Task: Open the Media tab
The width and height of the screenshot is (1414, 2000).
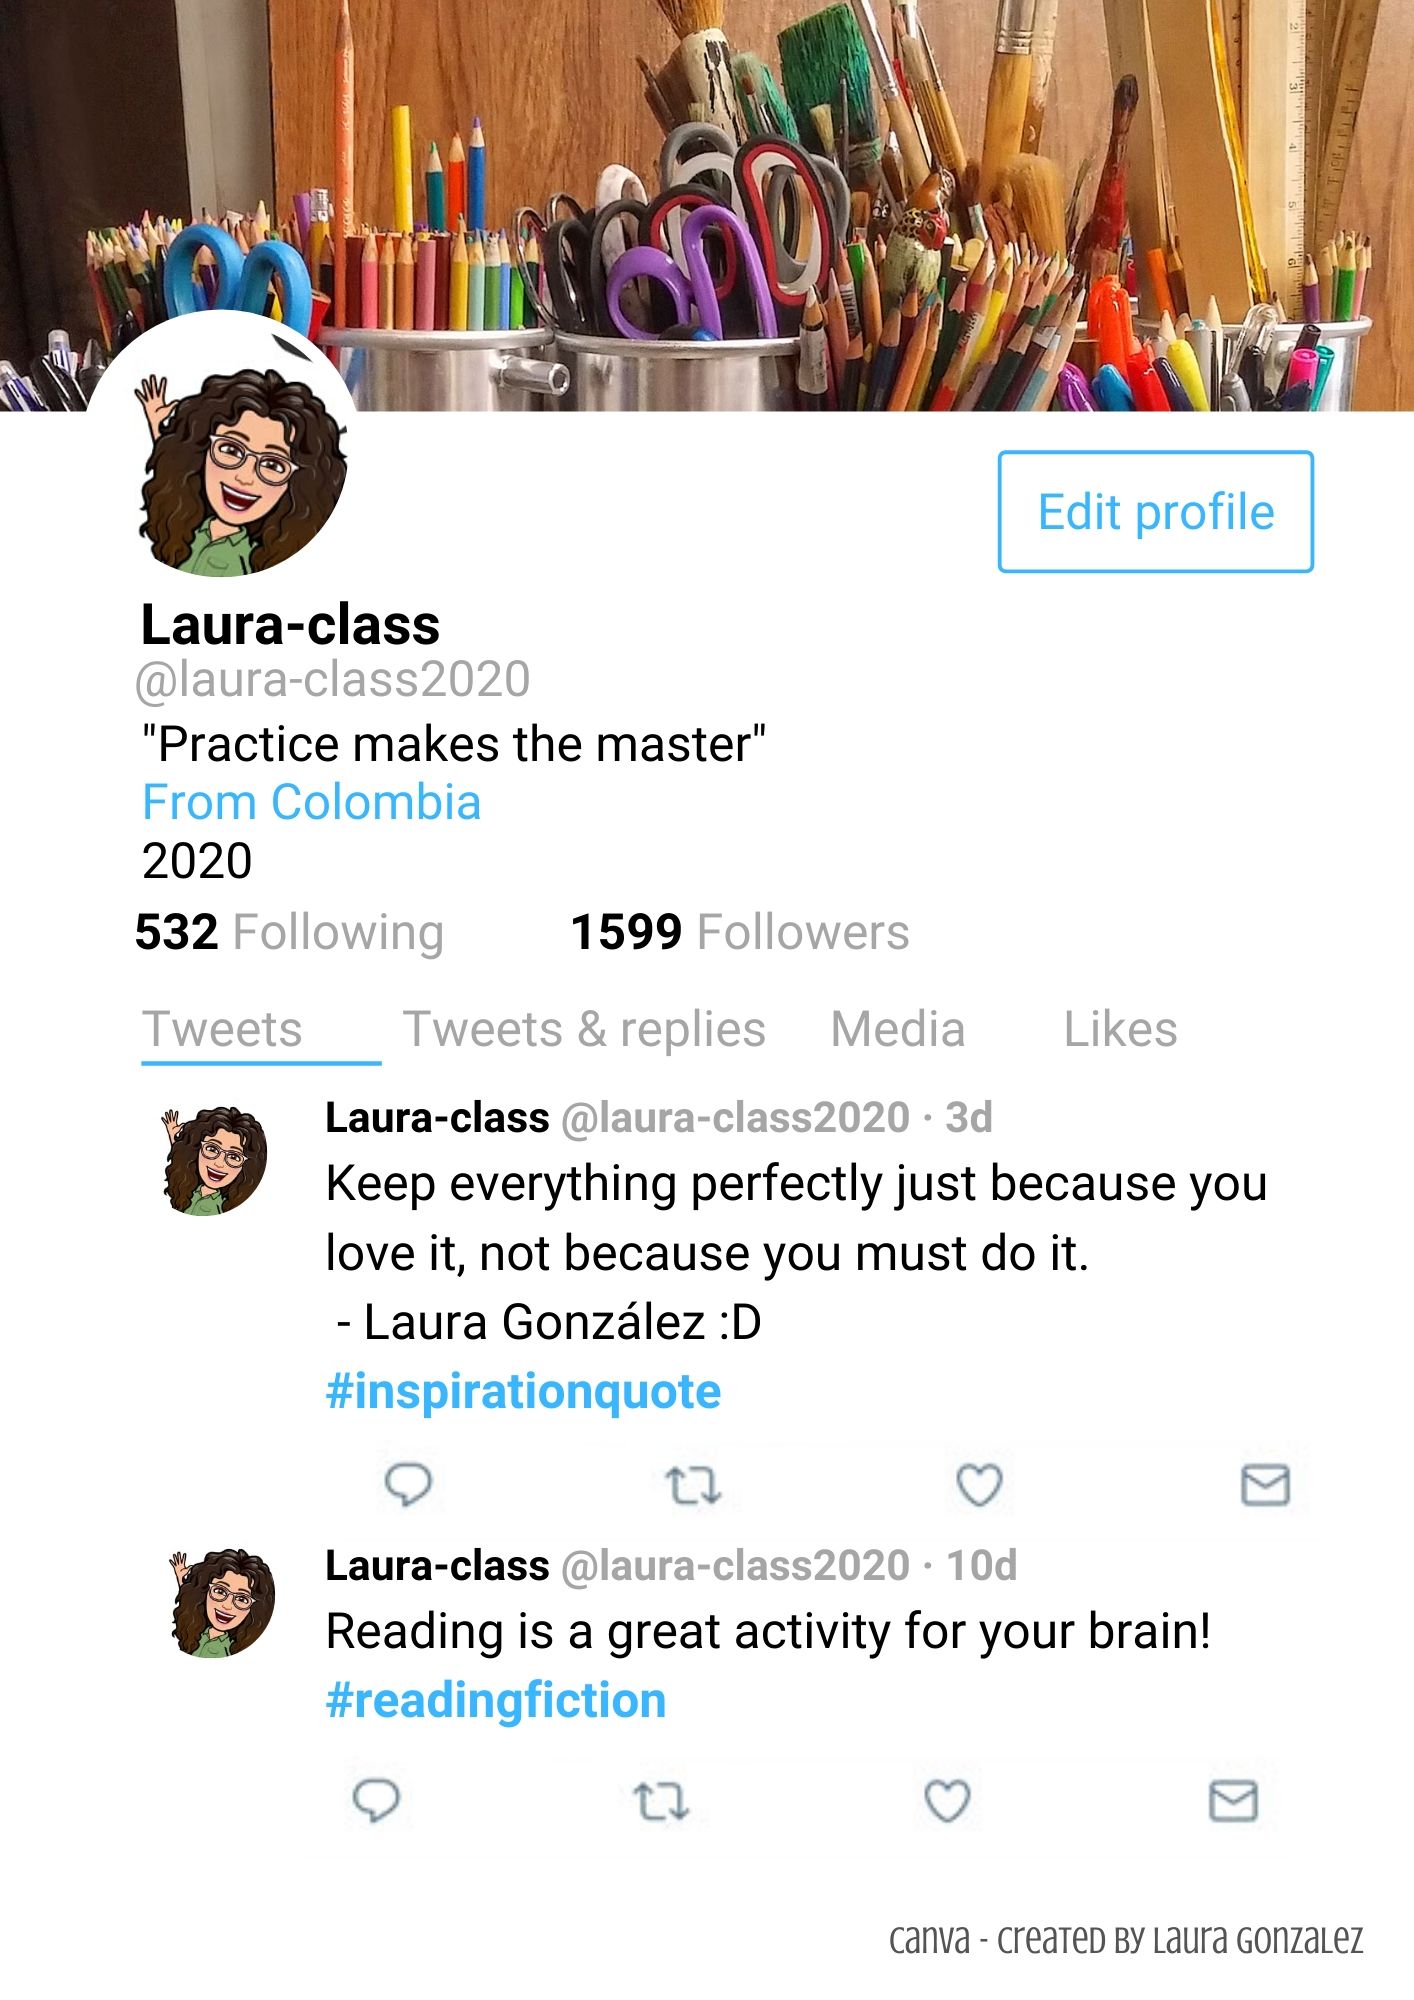Action: tap(898, 1029)
